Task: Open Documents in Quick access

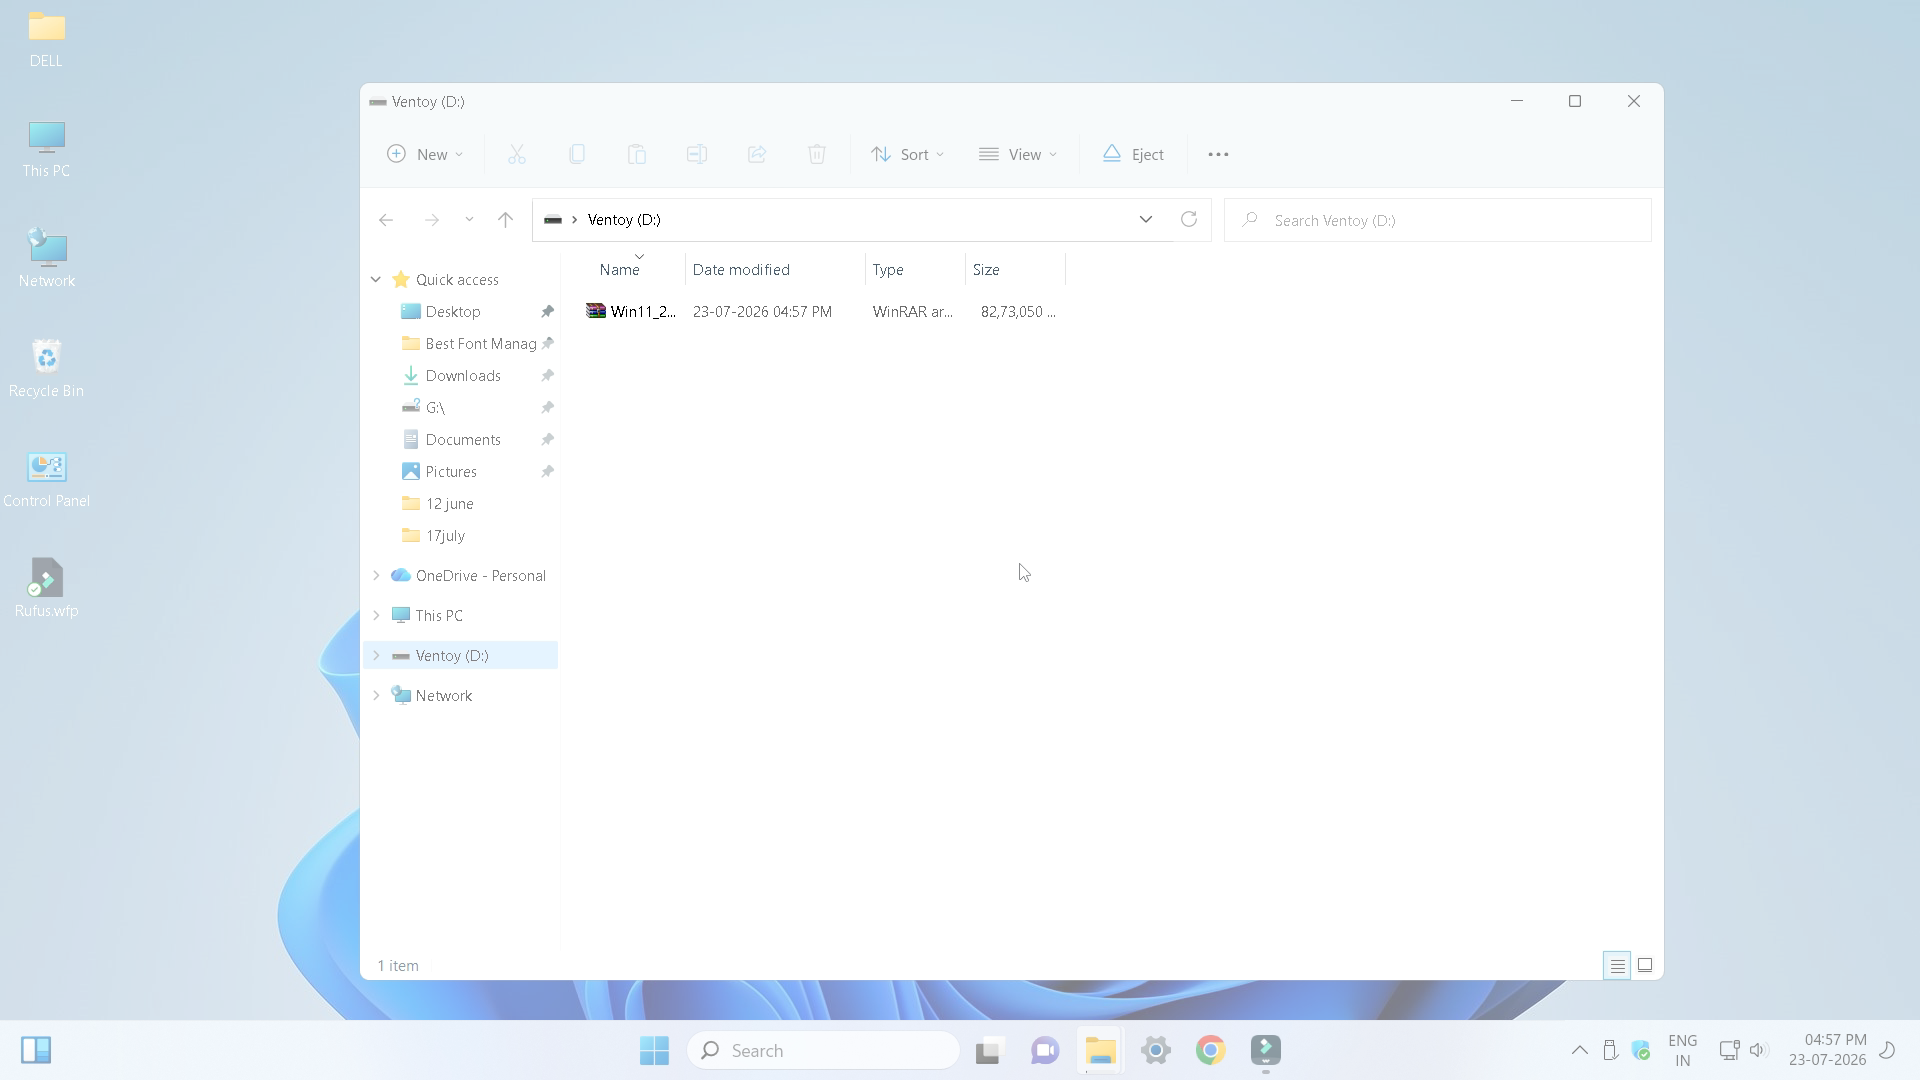Action: [461, 440]
